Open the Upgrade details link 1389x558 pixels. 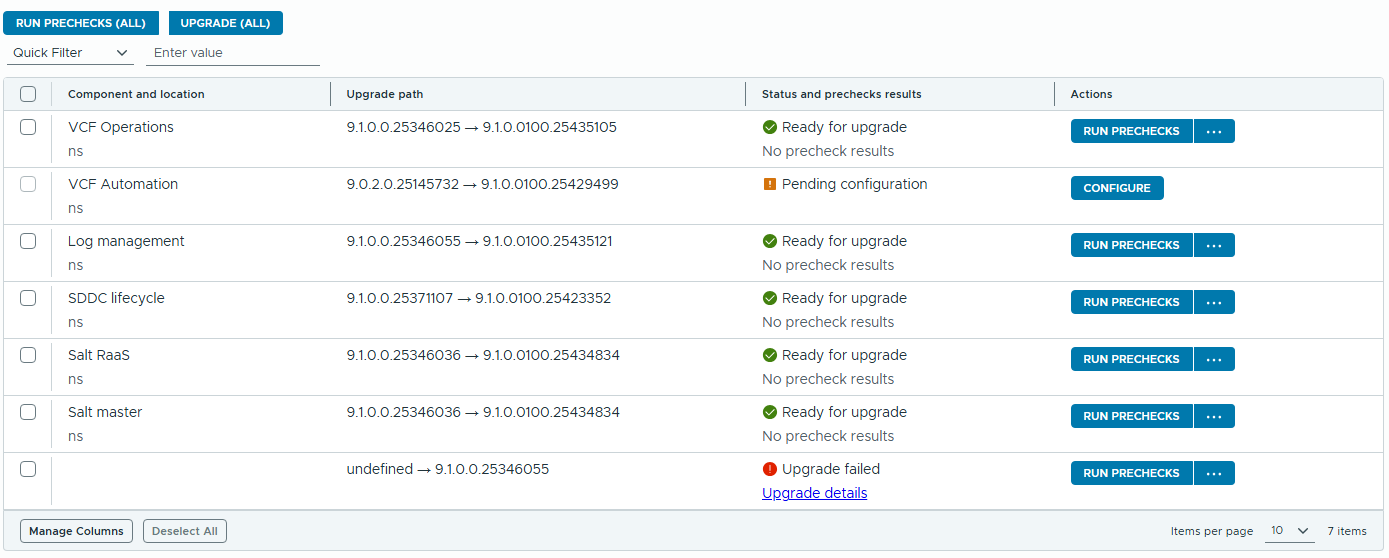coord(814,493)
